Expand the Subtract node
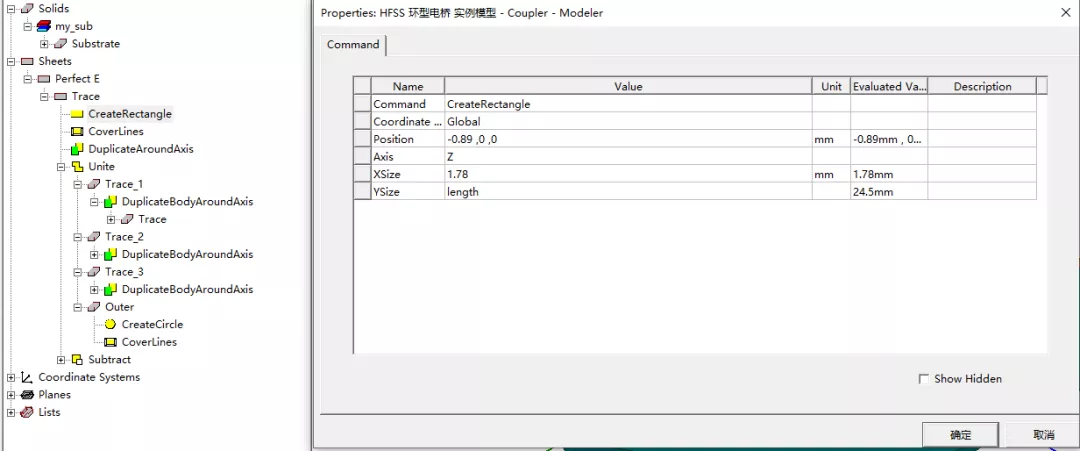1080x451 pixels. (61, 359)
